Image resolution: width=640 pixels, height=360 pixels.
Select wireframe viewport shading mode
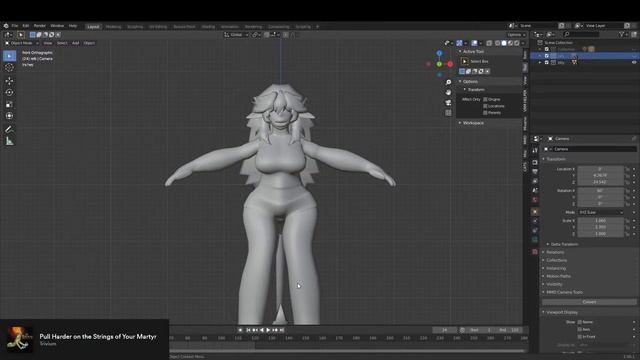tap(498, 43)
